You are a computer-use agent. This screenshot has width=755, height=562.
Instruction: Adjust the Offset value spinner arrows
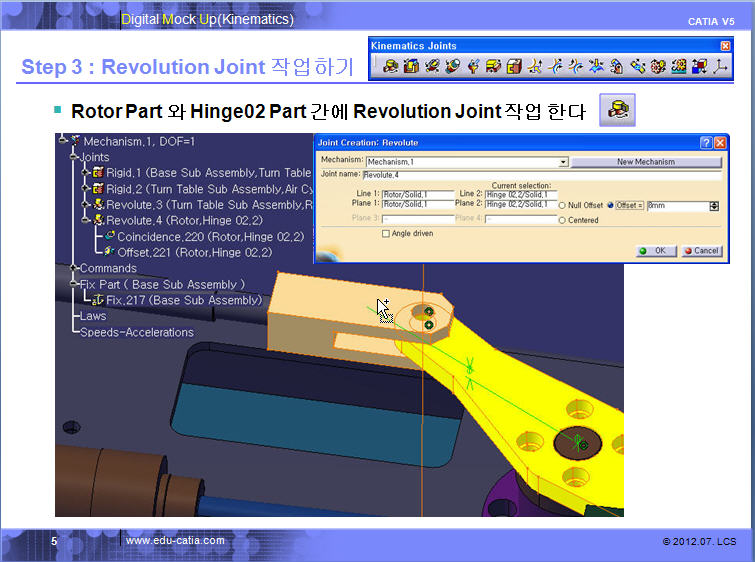pos(714,205)
